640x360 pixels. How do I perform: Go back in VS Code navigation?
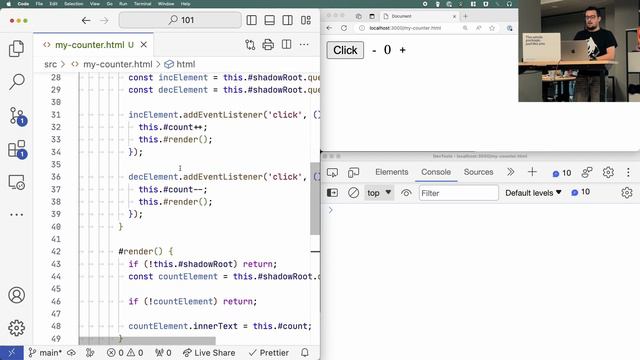point(86,20)
